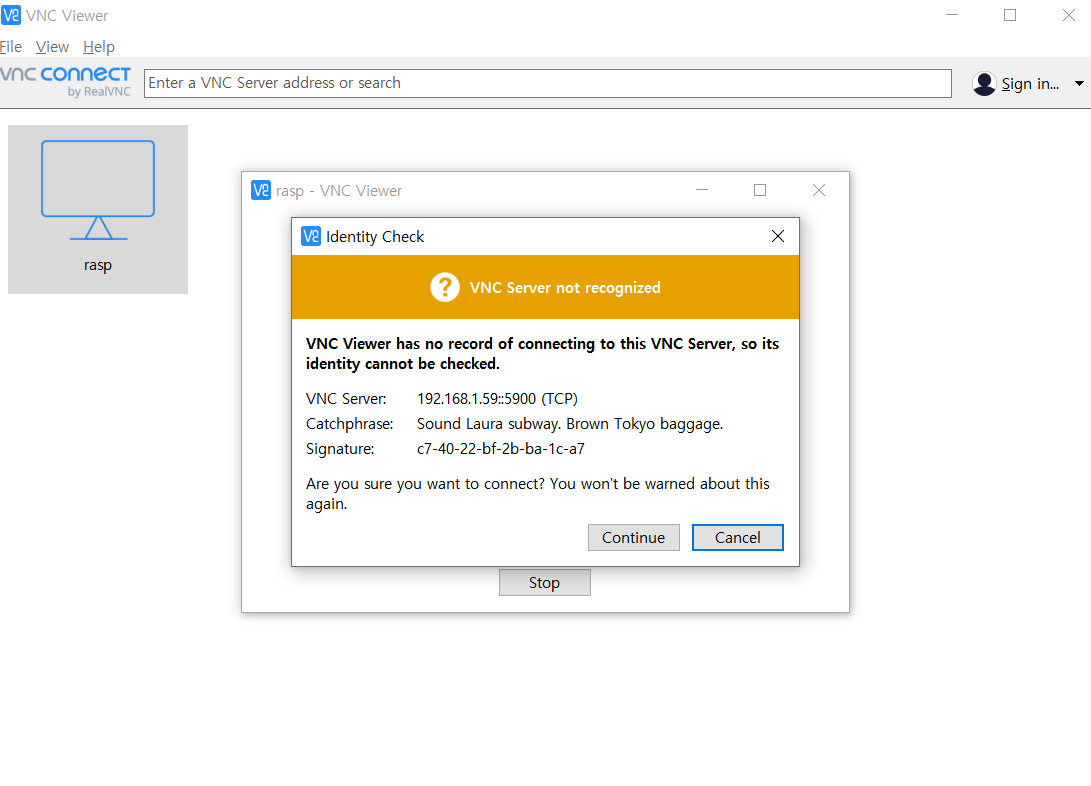Open the File menu
The image size is (1091, 786).
pyautogui.click(x=10, y=47)
